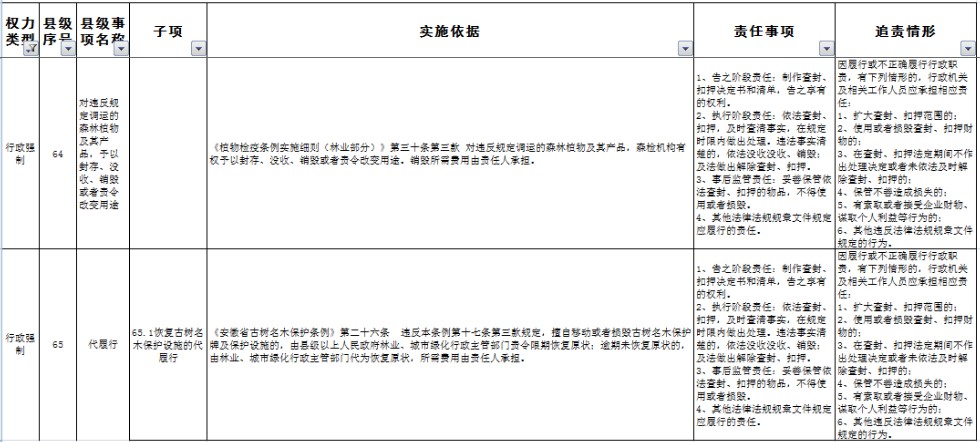This screenshot has width=980, height=442.
Task: Select 《安徽省古树名木保护条例》 basis cell
Action: coord(450,344)
